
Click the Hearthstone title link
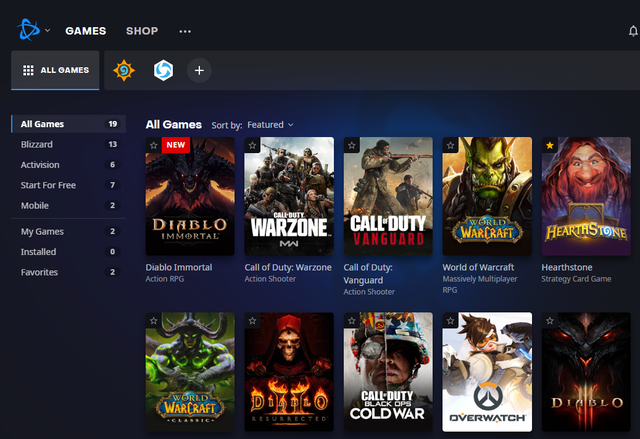tap(567, 267)
